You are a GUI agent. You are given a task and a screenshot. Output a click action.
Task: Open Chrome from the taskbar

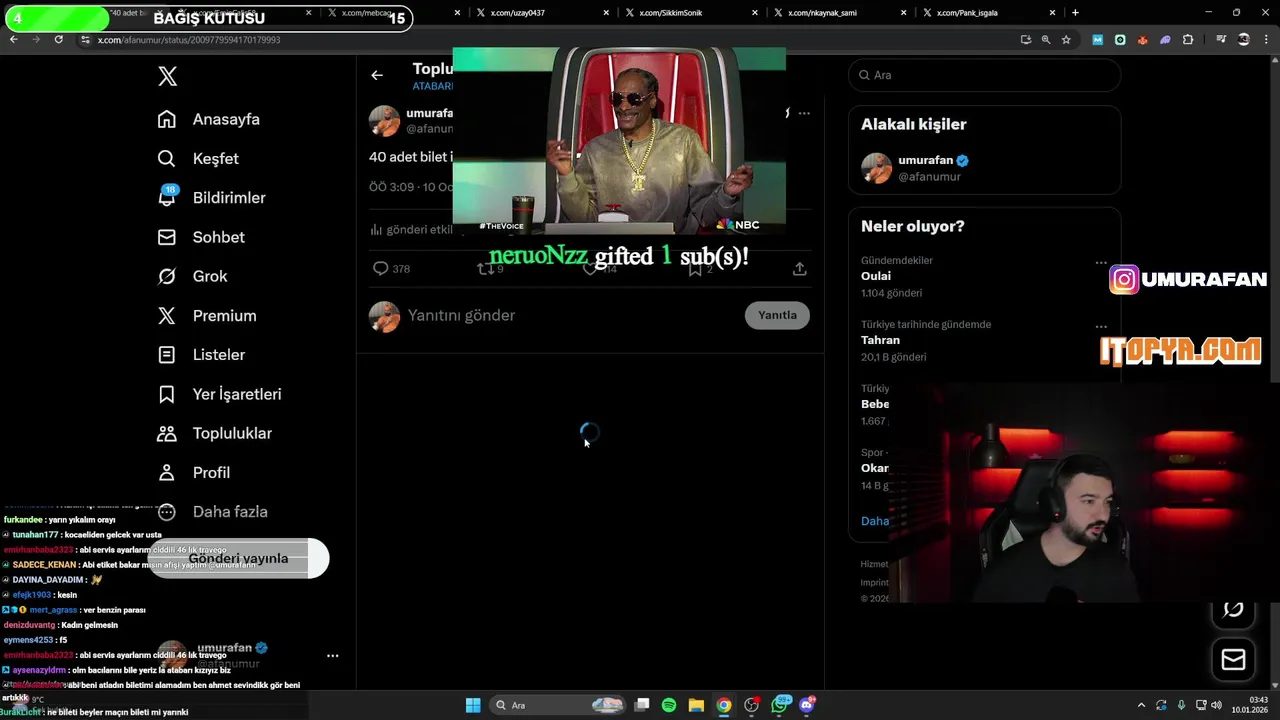[723, 705]
